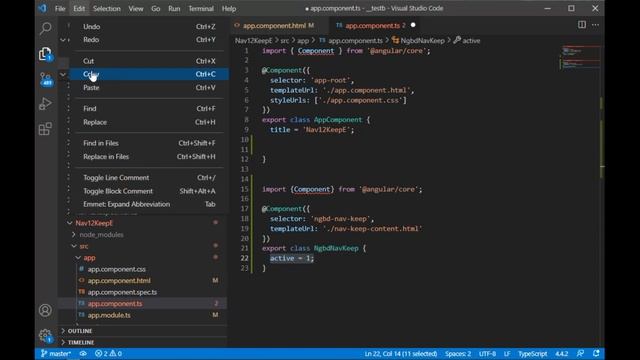Change indentation via Spaces: 2
Screen dimensions: 640x360
(458, 353)
